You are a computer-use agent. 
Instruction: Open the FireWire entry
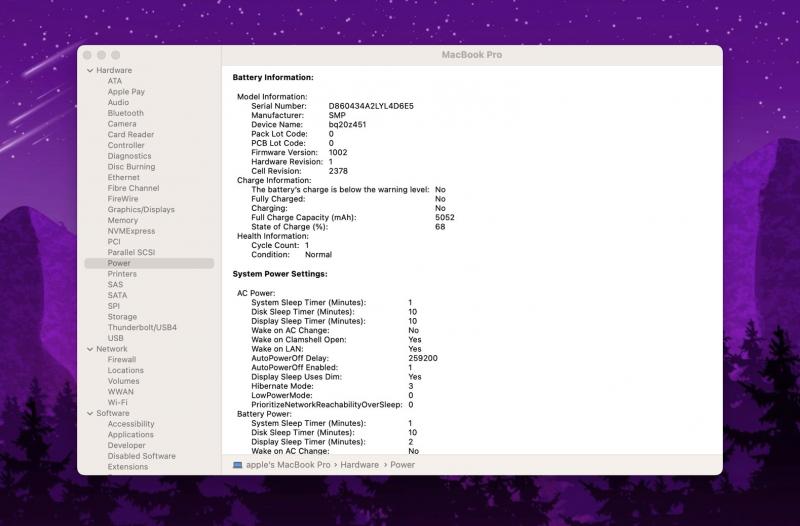[123, 199]
